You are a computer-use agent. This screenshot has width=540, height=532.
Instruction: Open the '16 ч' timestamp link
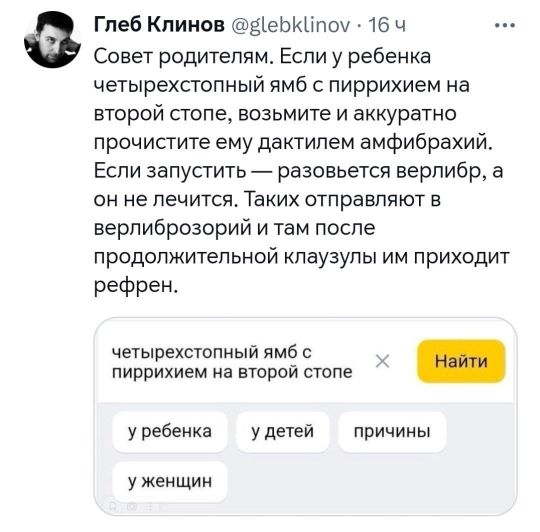pos(387,25)
